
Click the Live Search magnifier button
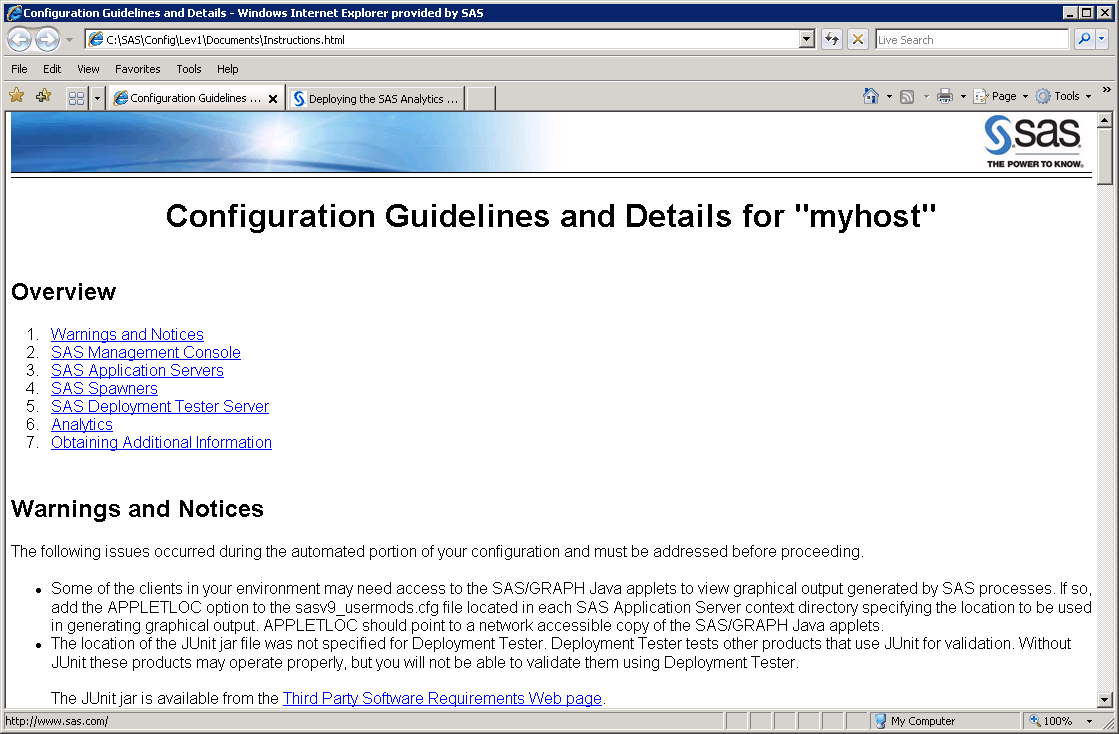[1083, 40]
